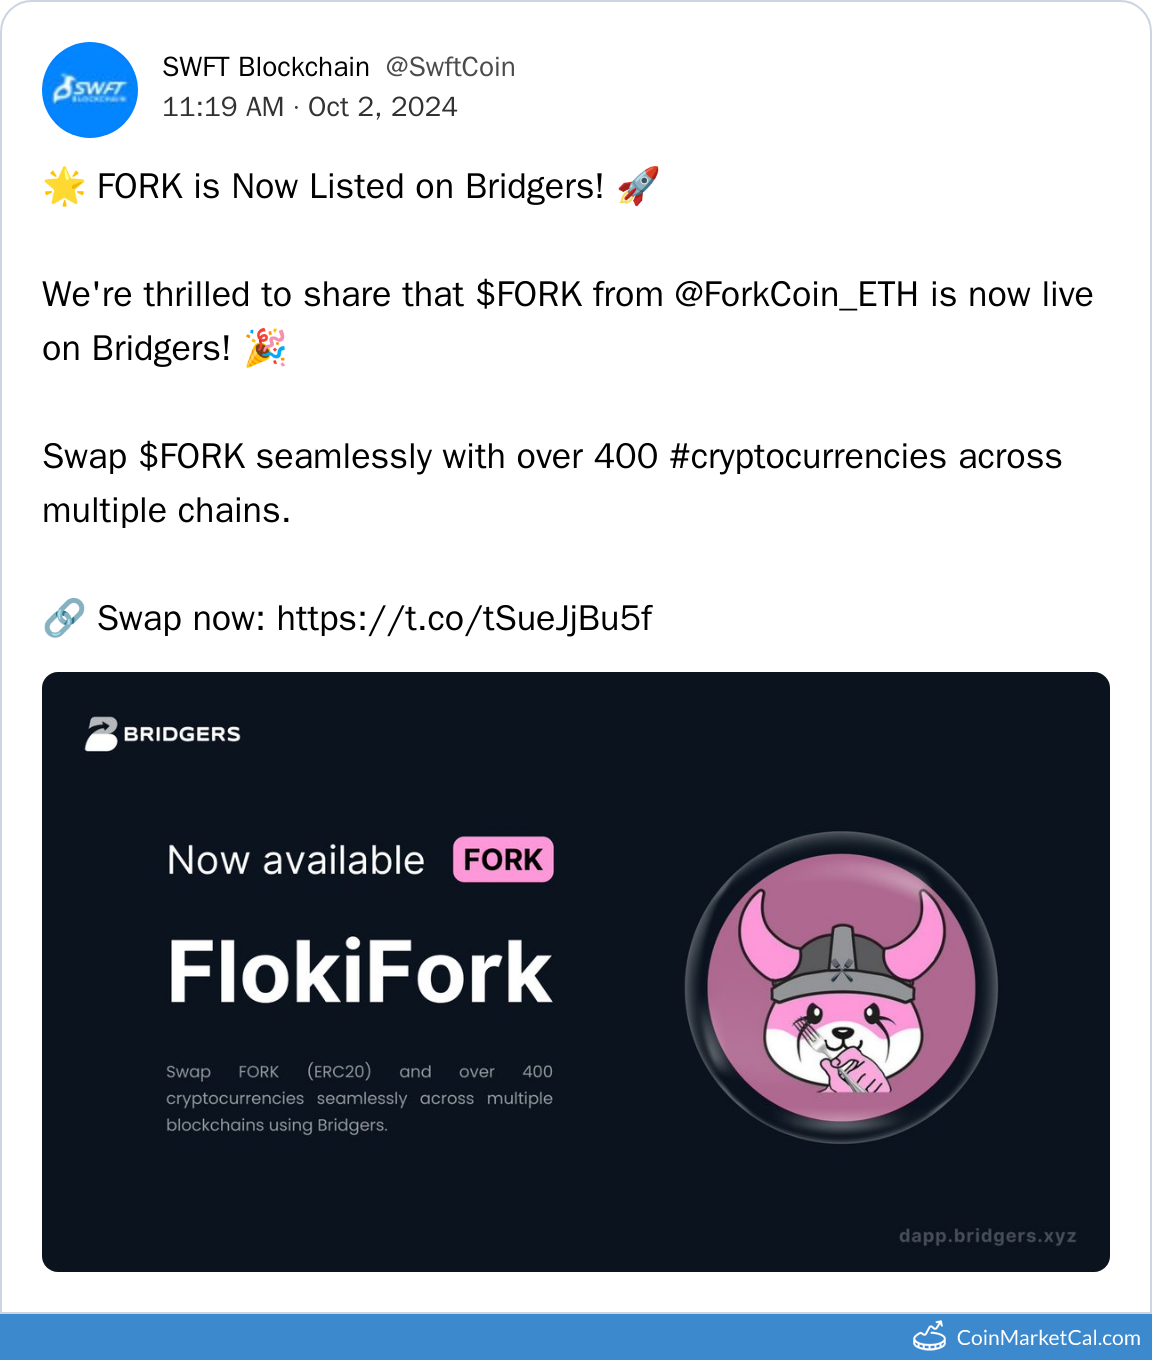
Task: Click the CoinMarketCal logo icon
Action: 930,1337
